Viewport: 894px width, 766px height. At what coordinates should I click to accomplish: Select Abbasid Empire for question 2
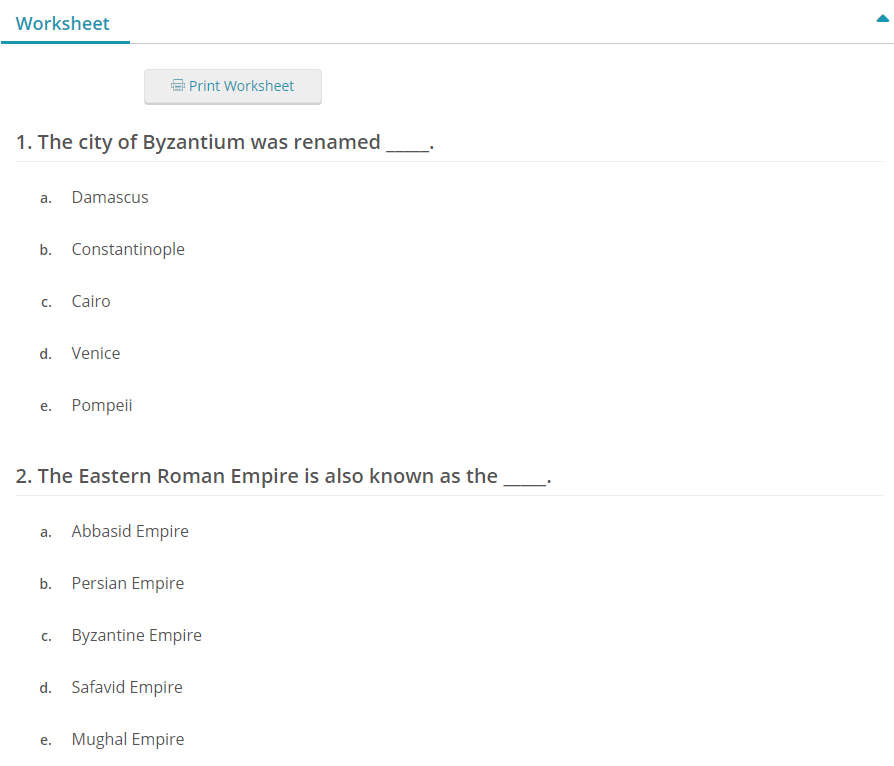pos(130,531)
